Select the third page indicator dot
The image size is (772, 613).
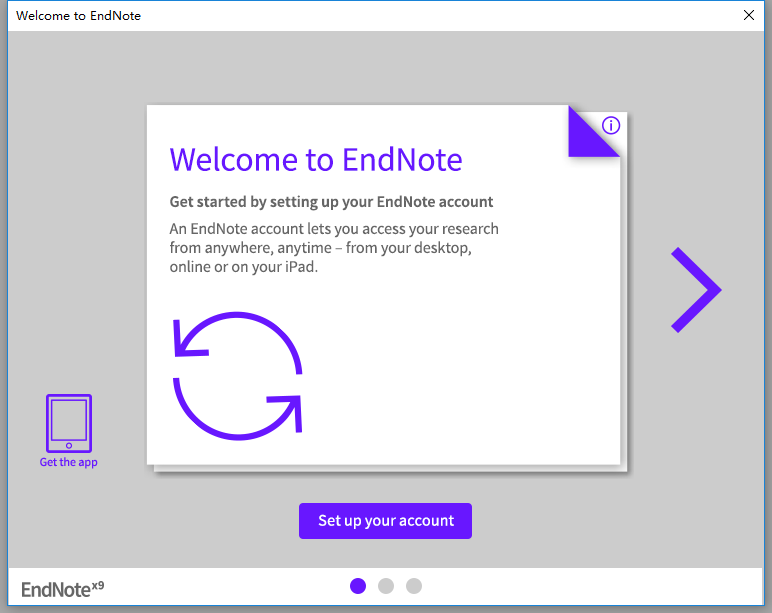(414, 586)
